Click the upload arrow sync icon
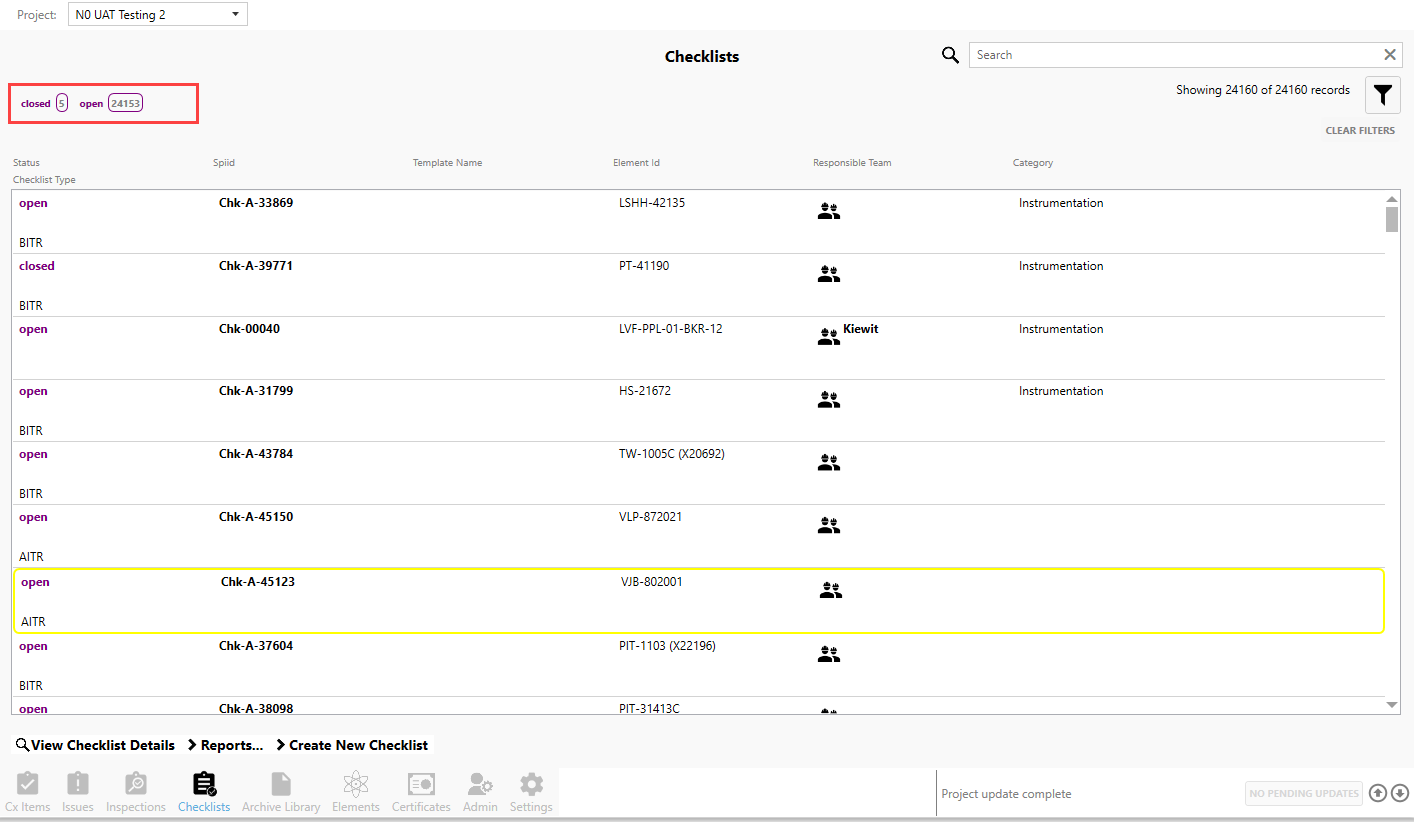 pyautogui.click(x=1378, y=793)
